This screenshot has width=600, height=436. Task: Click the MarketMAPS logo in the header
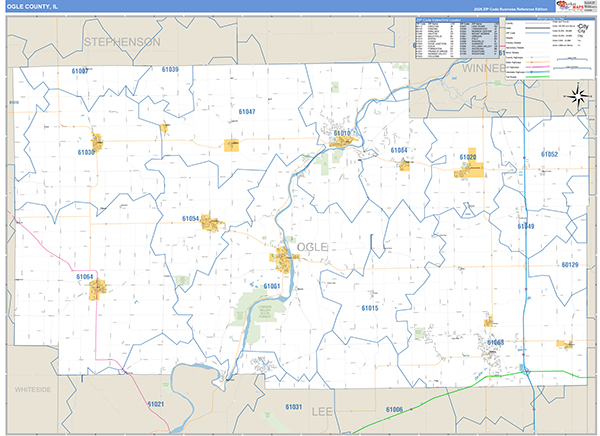pyautogui.click(x=569, y=5)
